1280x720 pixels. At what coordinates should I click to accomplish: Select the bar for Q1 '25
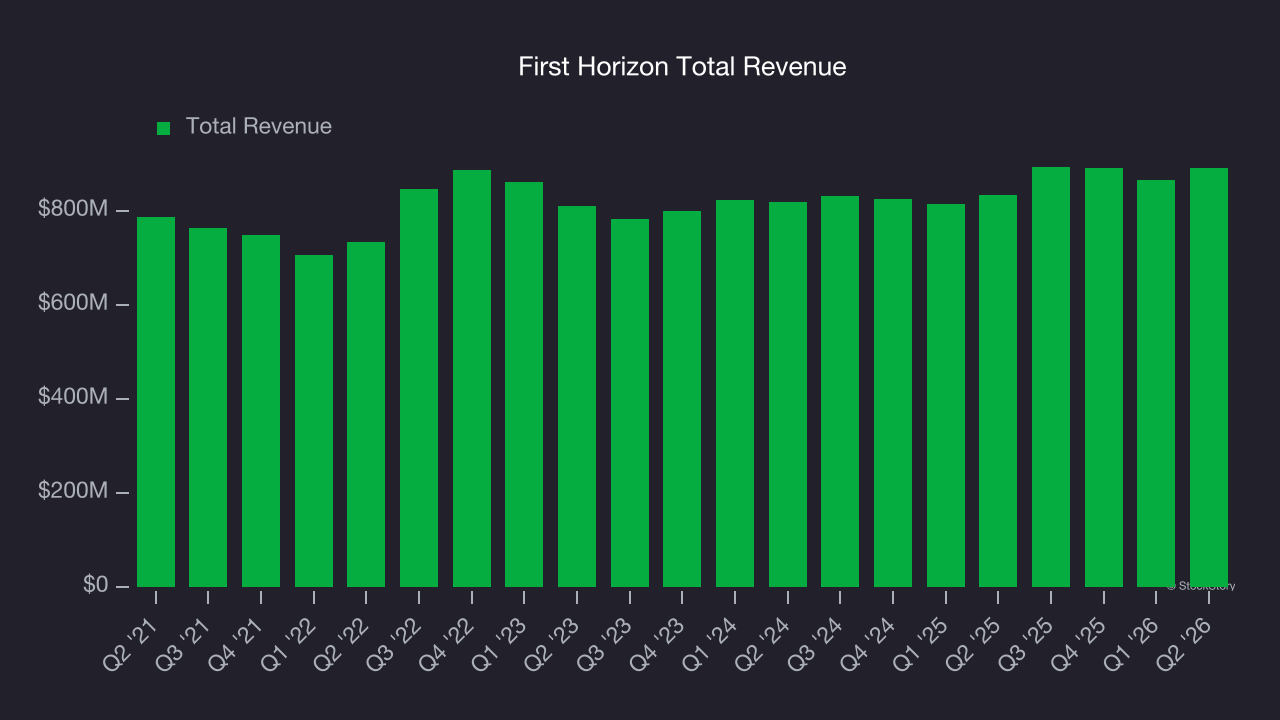(946, 395)
